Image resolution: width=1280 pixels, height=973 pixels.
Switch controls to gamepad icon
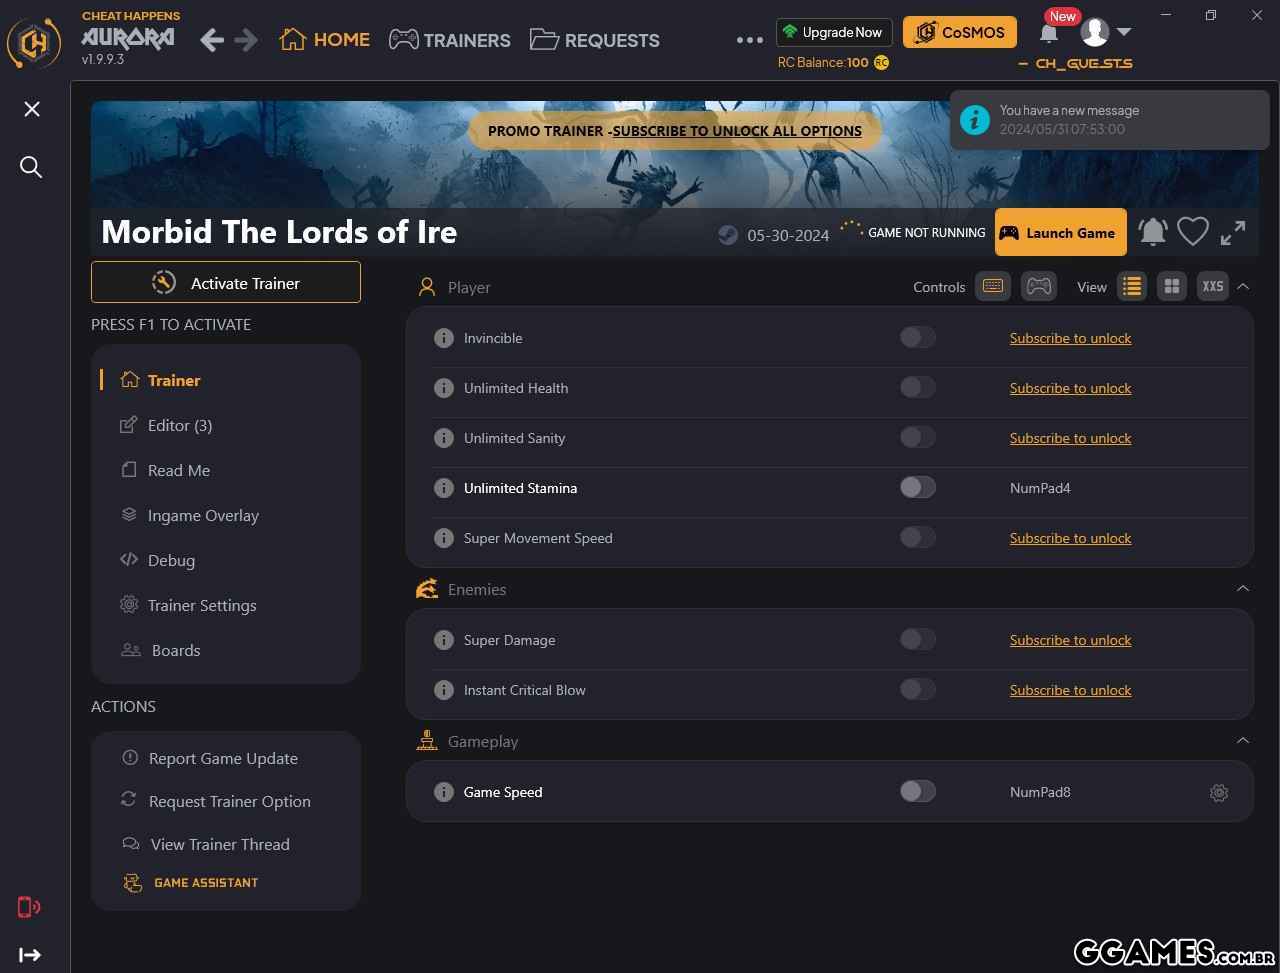pos(1039,287)
